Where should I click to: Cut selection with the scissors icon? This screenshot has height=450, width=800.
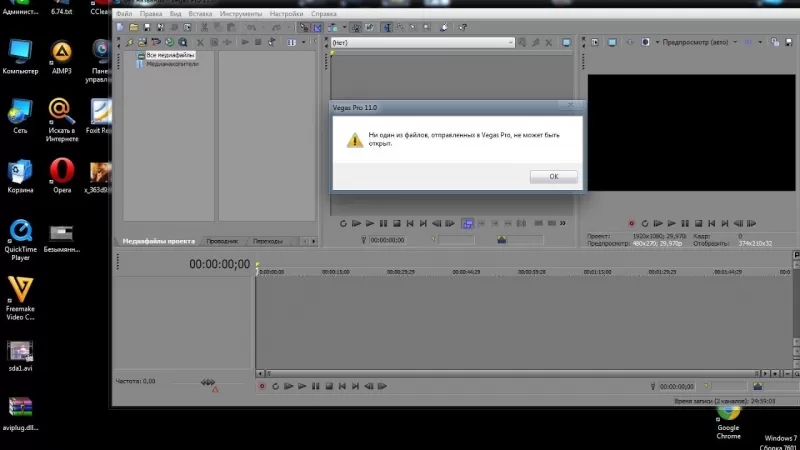pos(204,27)
